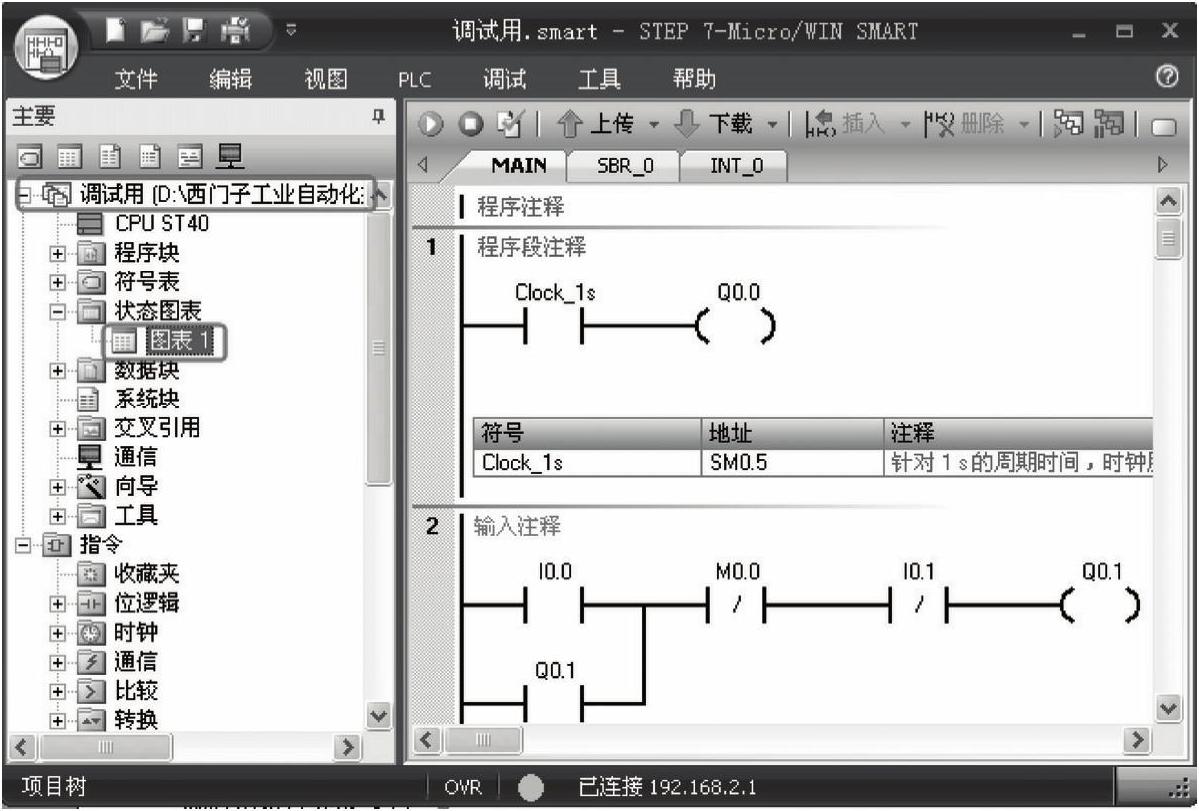Viewport: 1199px width, 811px height.
Task: Click the Save icon in quick access
Action: tap(196, 31)
